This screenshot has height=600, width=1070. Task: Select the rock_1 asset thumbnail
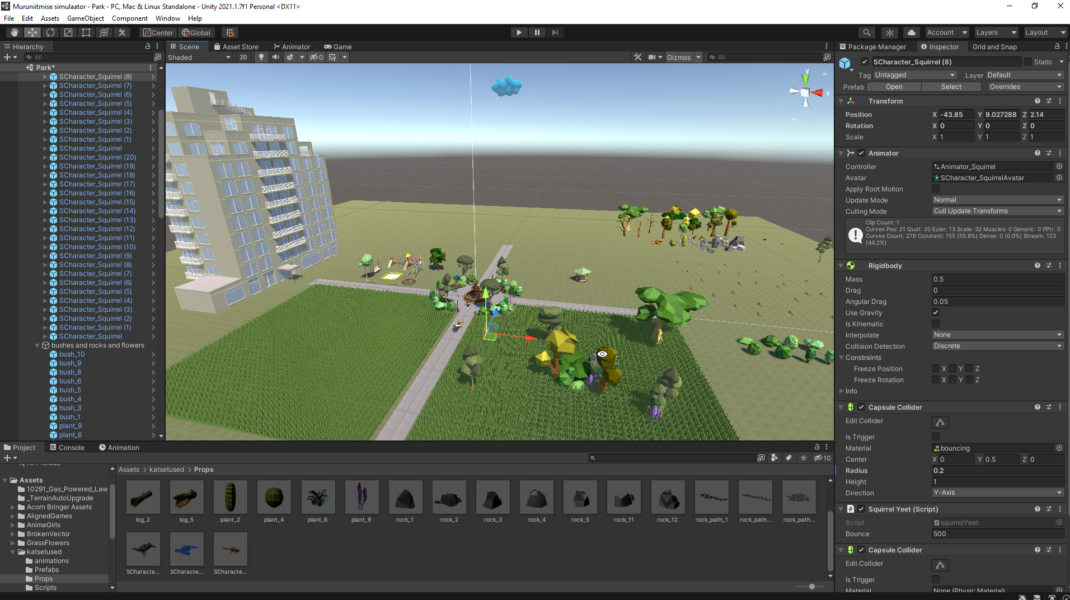(x=405, y=499)
